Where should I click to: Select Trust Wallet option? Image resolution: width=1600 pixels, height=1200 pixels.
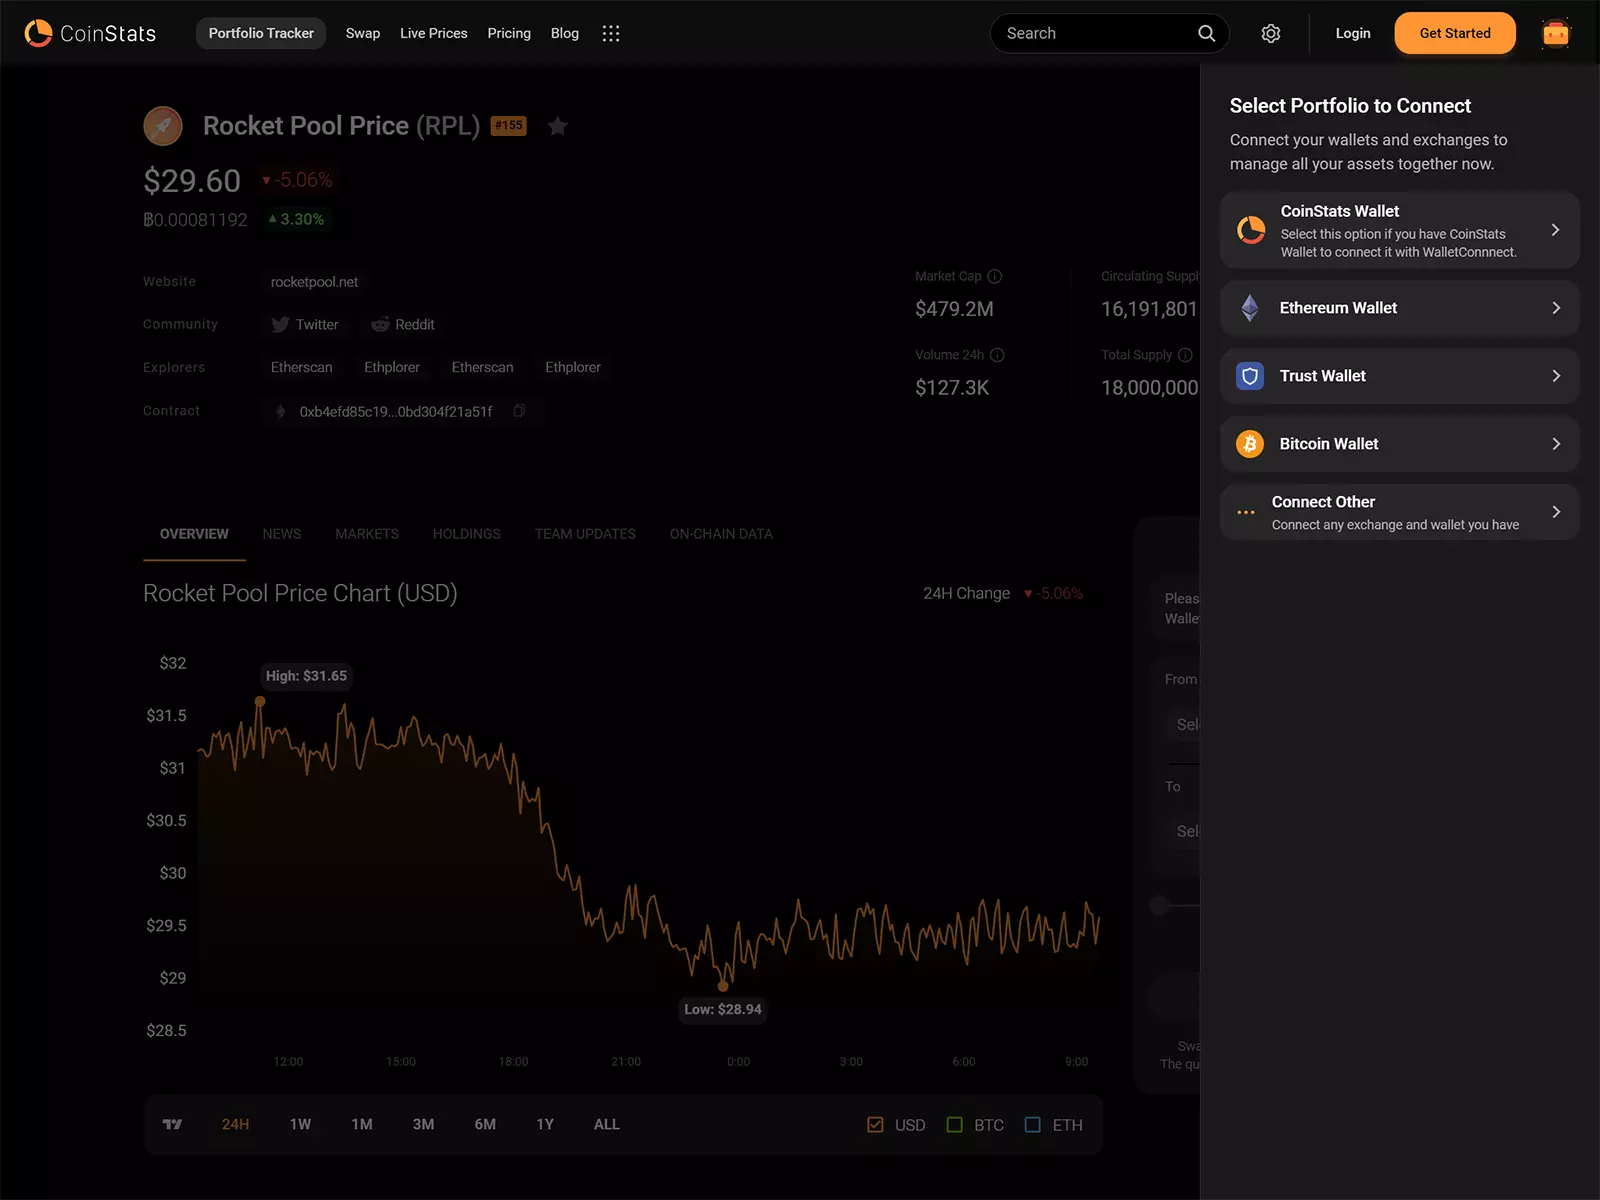[x=1400, y=376]
